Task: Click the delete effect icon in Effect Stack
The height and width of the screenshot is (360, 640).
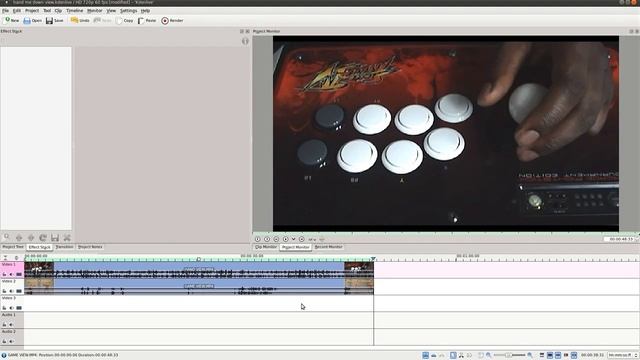Action: 67,238
